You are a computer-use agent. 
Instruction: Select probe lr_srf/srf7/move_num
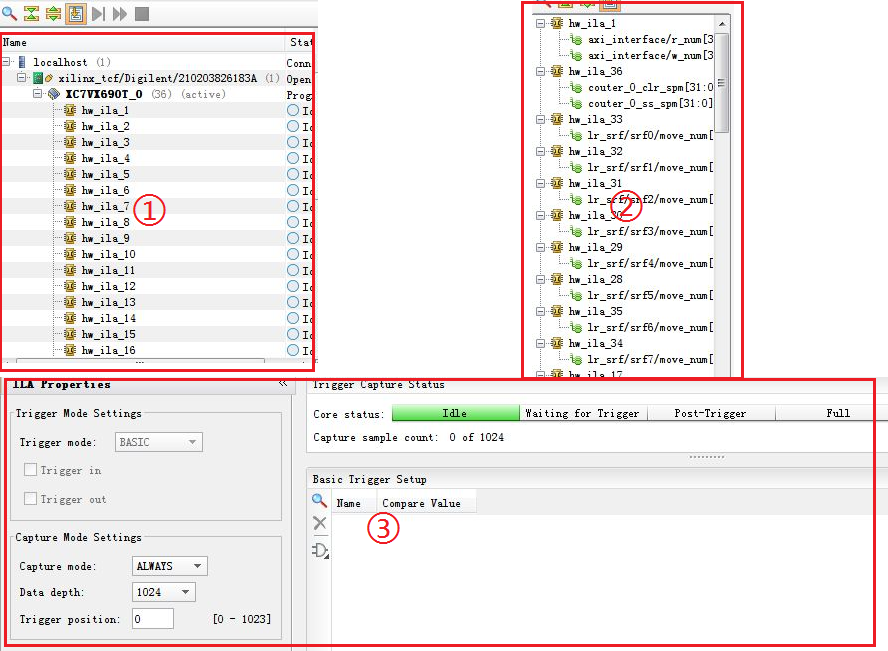[x=650, y=359]
